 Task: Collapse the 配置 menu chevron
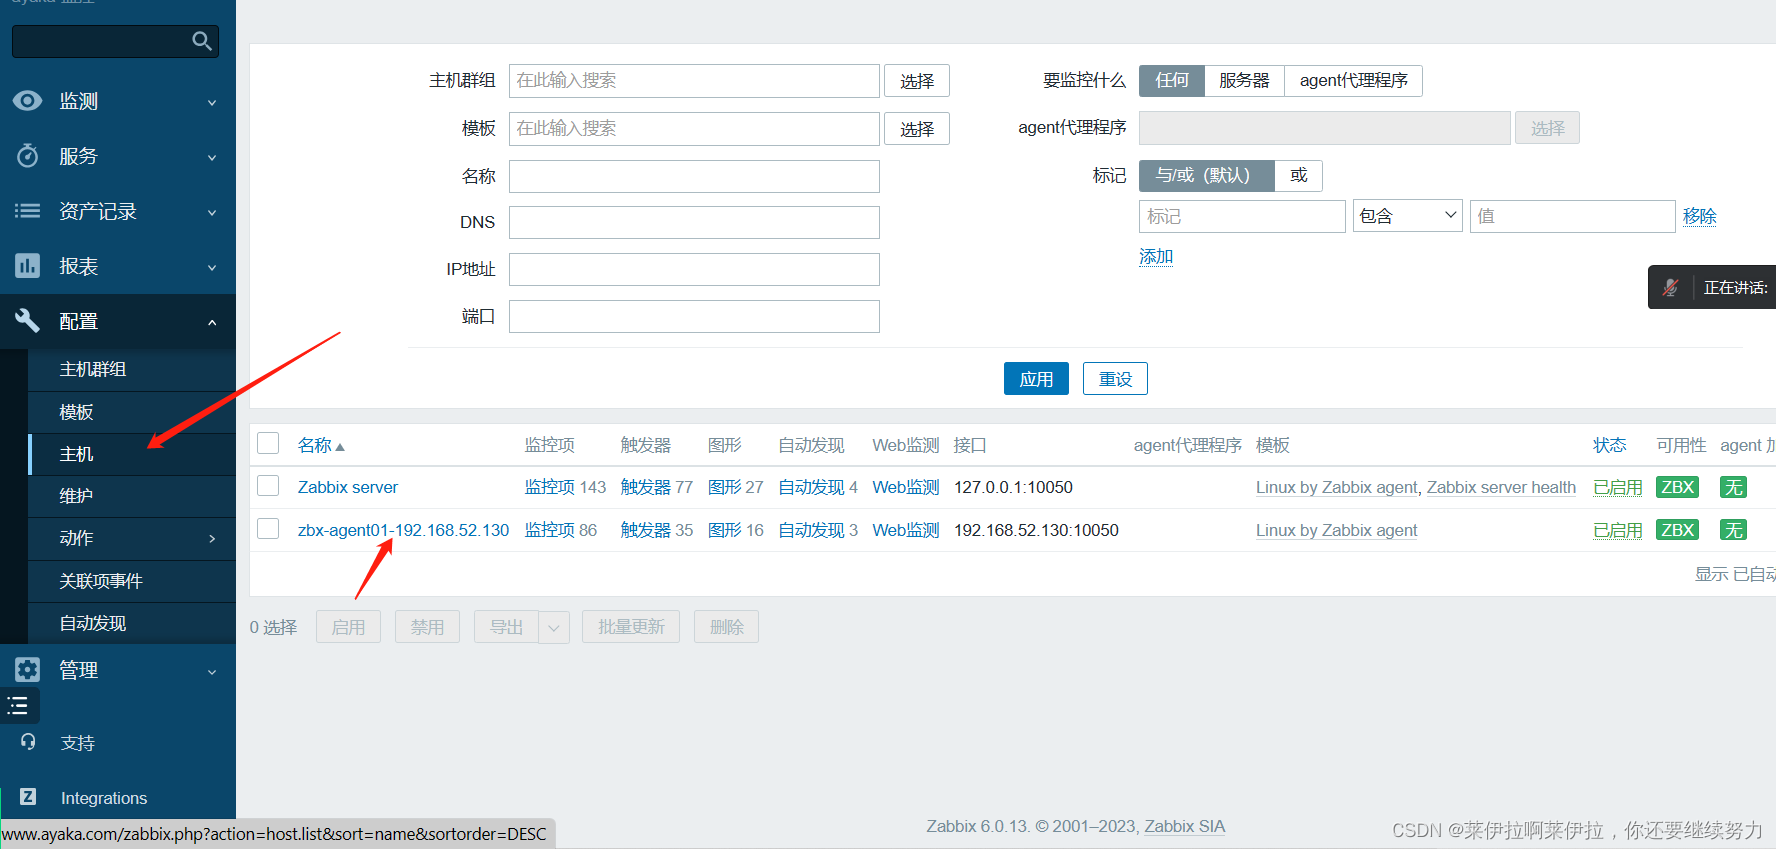click(212, 322)
